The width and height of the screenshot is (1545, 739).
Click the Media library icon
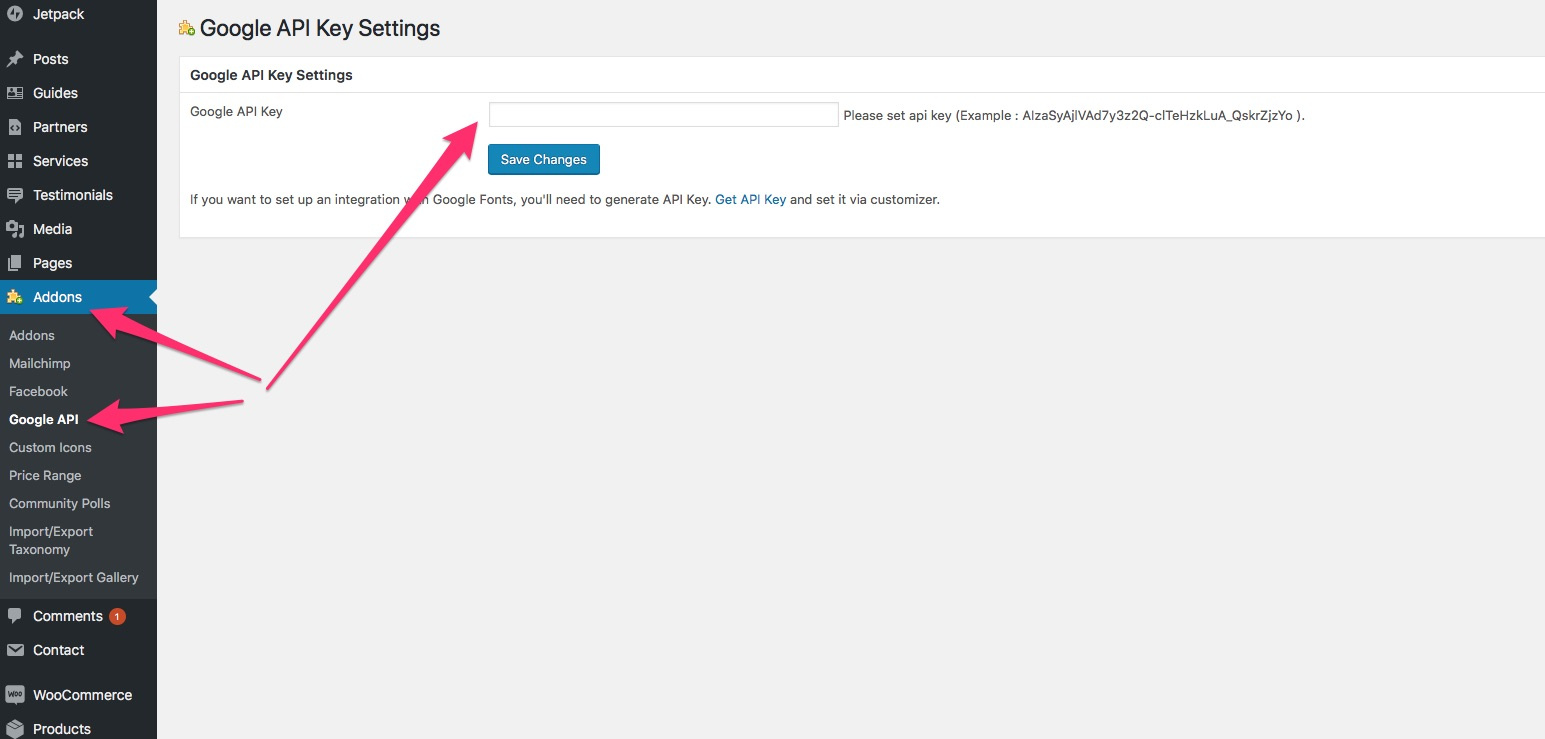coord(15,229)
